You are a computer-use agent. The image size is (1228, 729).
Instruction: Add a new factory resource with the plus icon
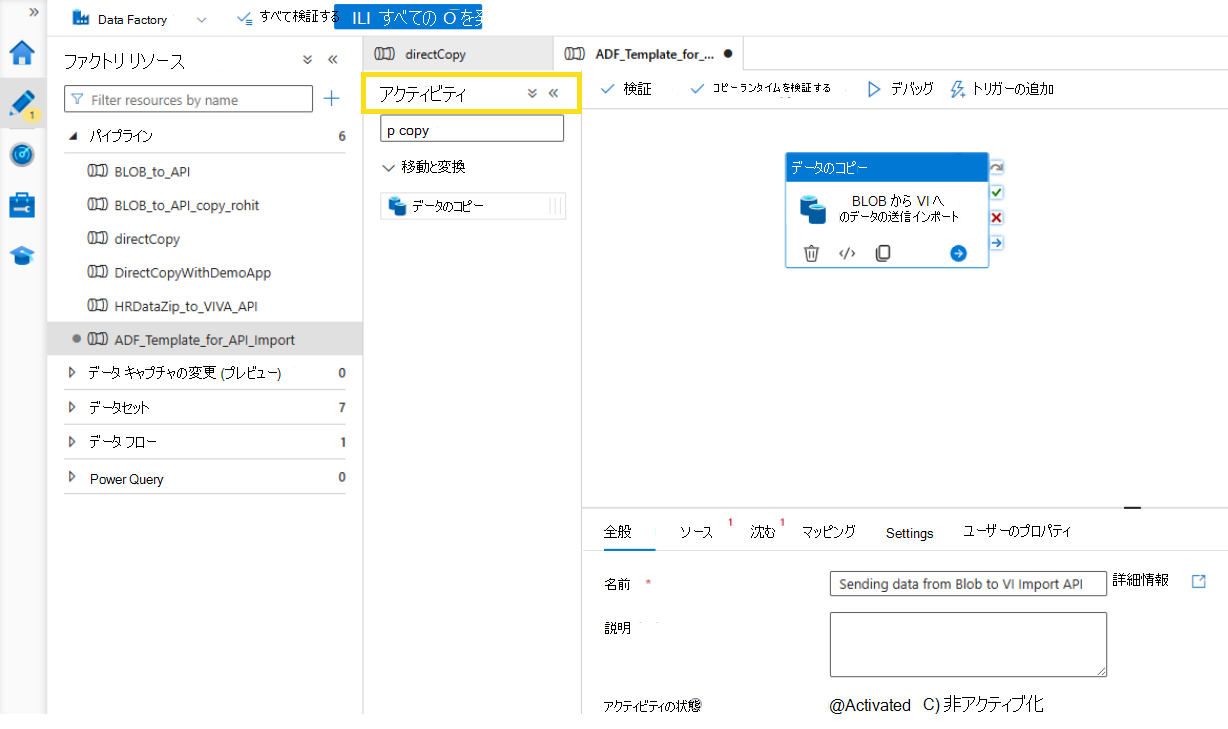(x=331, y=99)
